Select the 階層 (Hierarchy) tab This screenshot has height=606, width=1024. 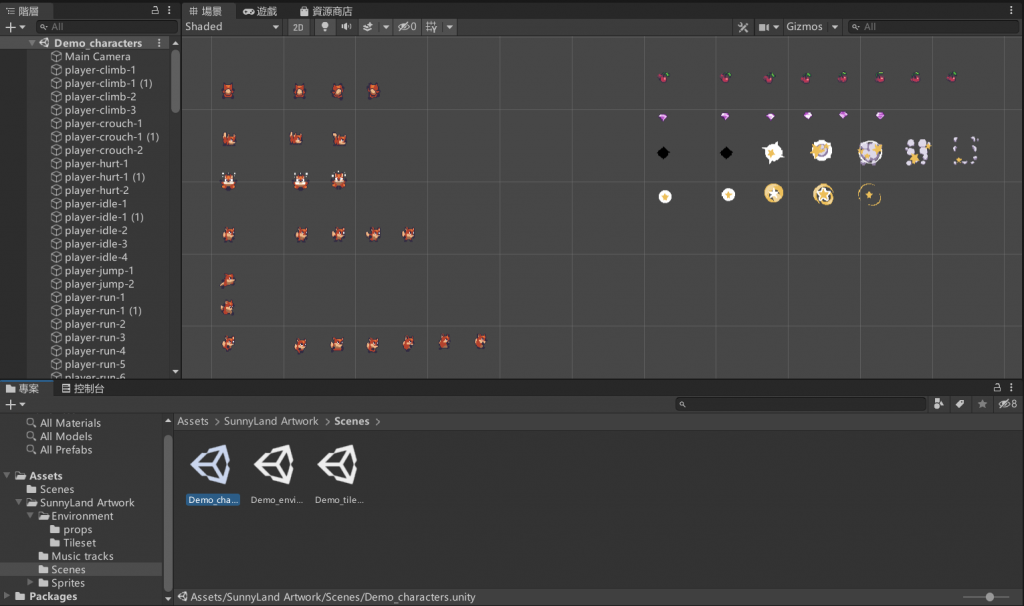click(x=22, y=11)
